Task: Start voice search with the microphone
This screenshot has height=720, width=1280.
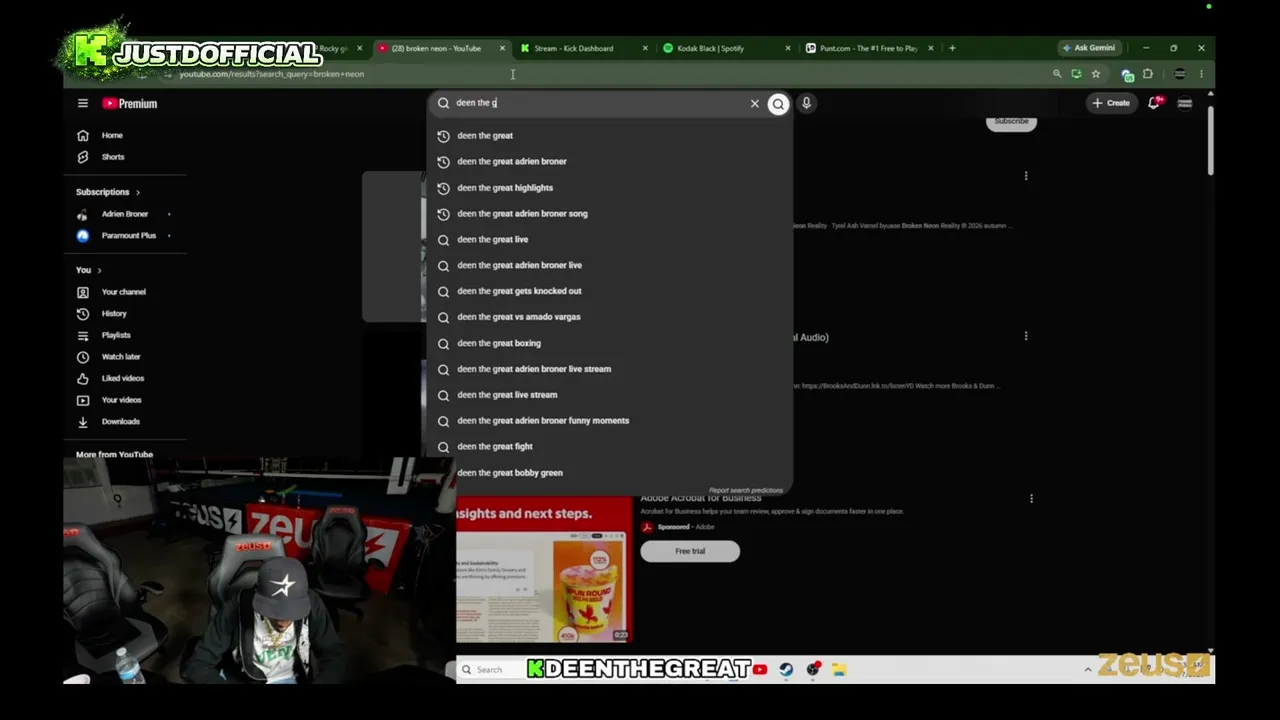Action: coord(806,103)
